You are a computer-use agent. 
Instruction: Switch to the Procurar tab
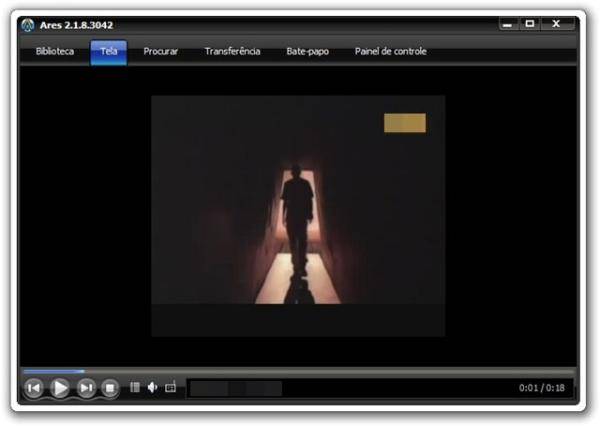point(160,51)
